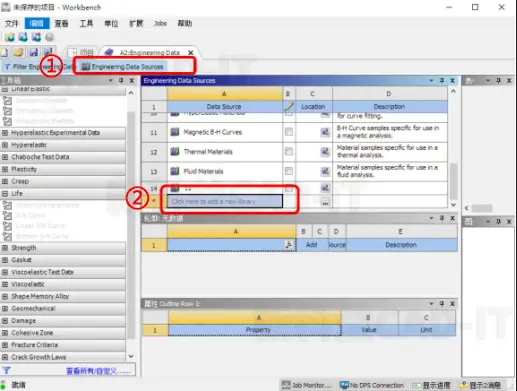Expand the Hyperelastic Experimental Data group
This screenshot has width=517, height=391.
[5, 133]
